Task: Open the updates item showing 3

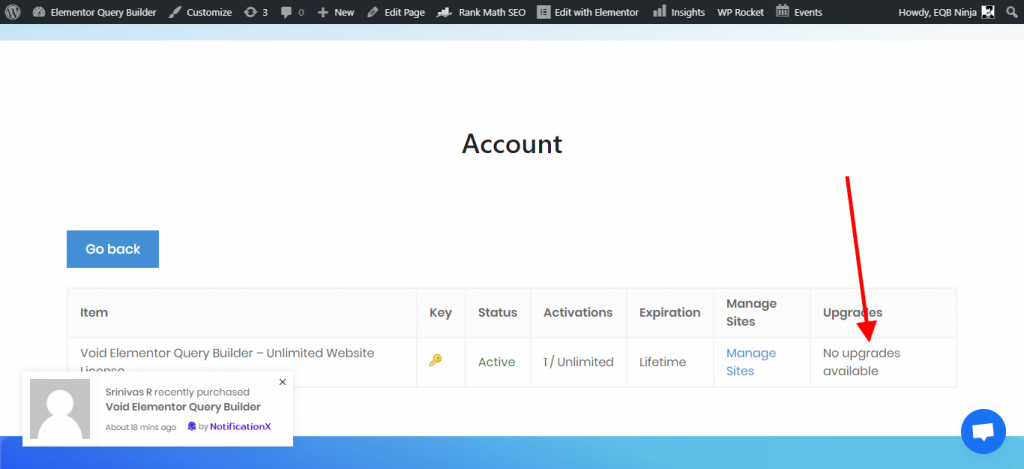Action: [x=256, y=12]
